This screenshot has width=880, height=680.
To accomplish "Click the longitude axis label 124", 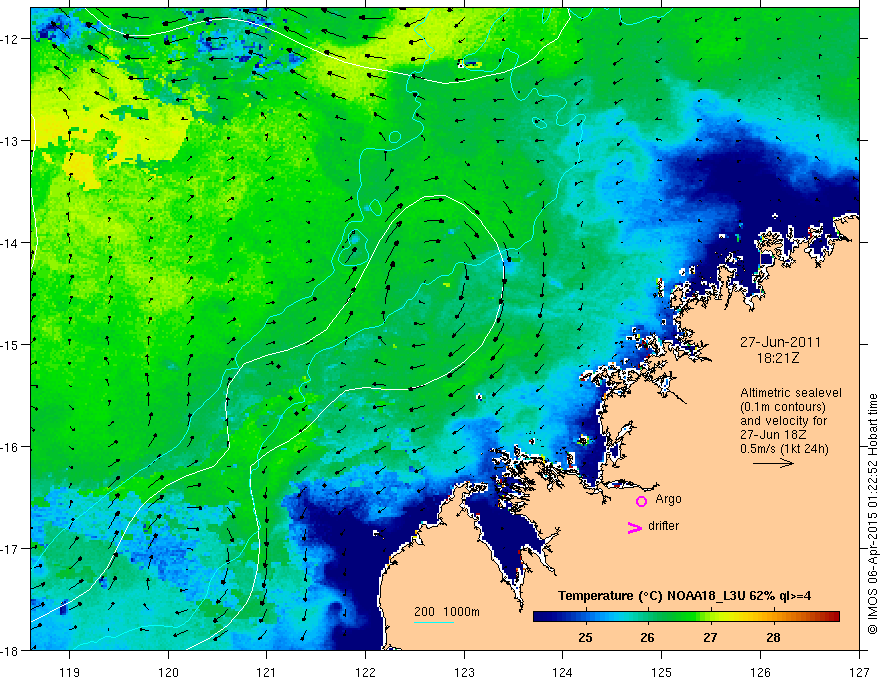I will (x=563, y=672).
